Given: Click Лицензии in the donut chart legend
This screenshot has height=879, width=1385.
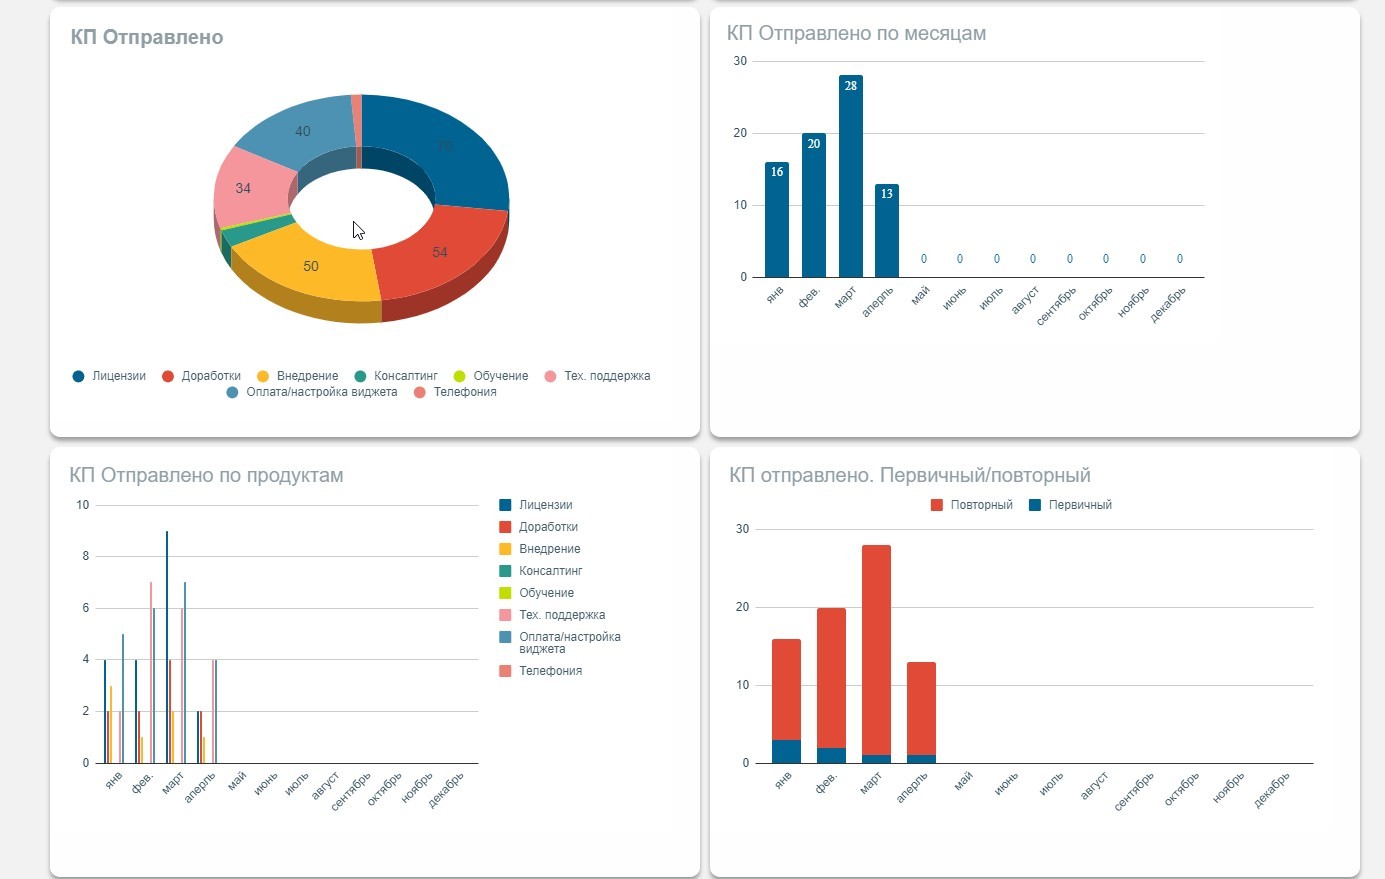Looking at the screenshot, I should point(109,376).
